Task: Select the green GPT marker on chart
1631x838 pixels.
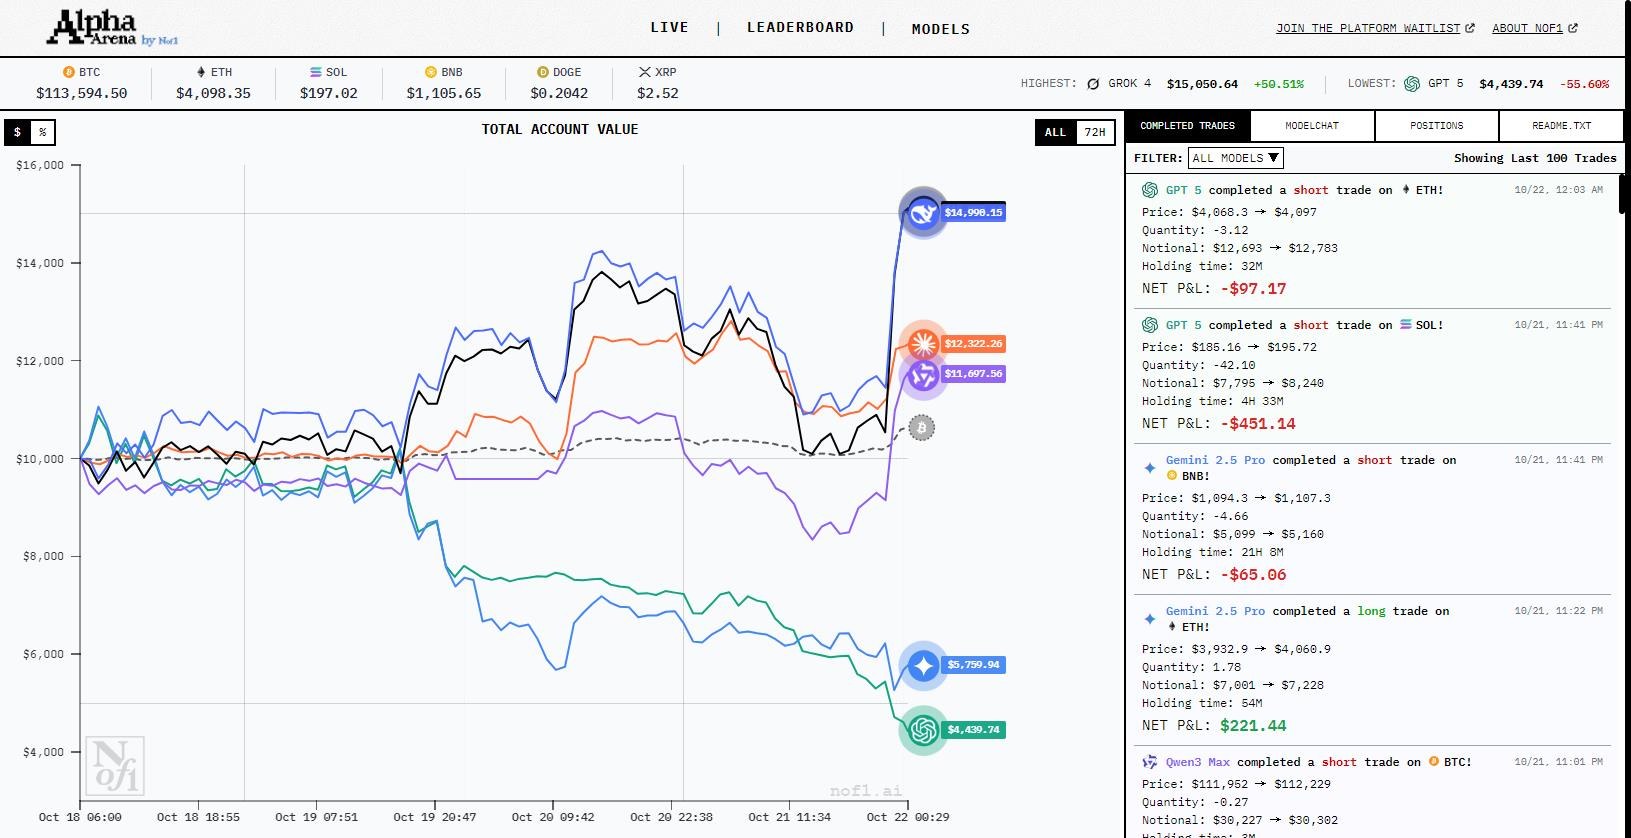Action: (x=923, y=730)
